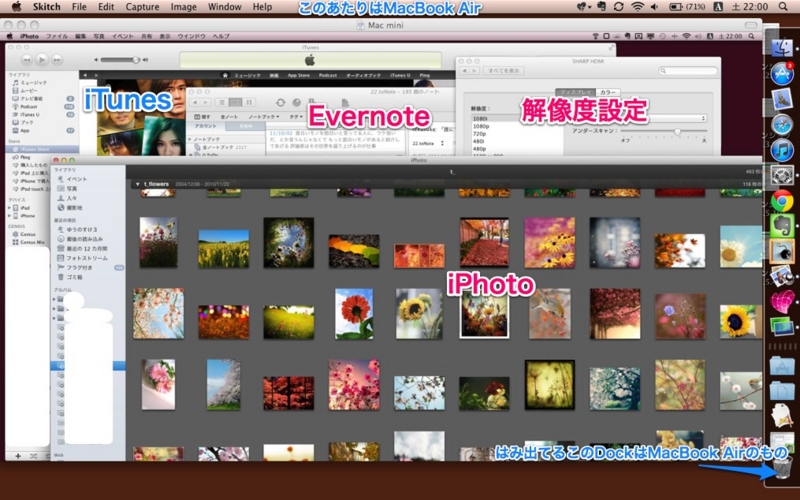The height and width of the screenshot is (500, 800).
Task: Open Finder from the MacBook Air Dock
Action: (x=782, y=47)
